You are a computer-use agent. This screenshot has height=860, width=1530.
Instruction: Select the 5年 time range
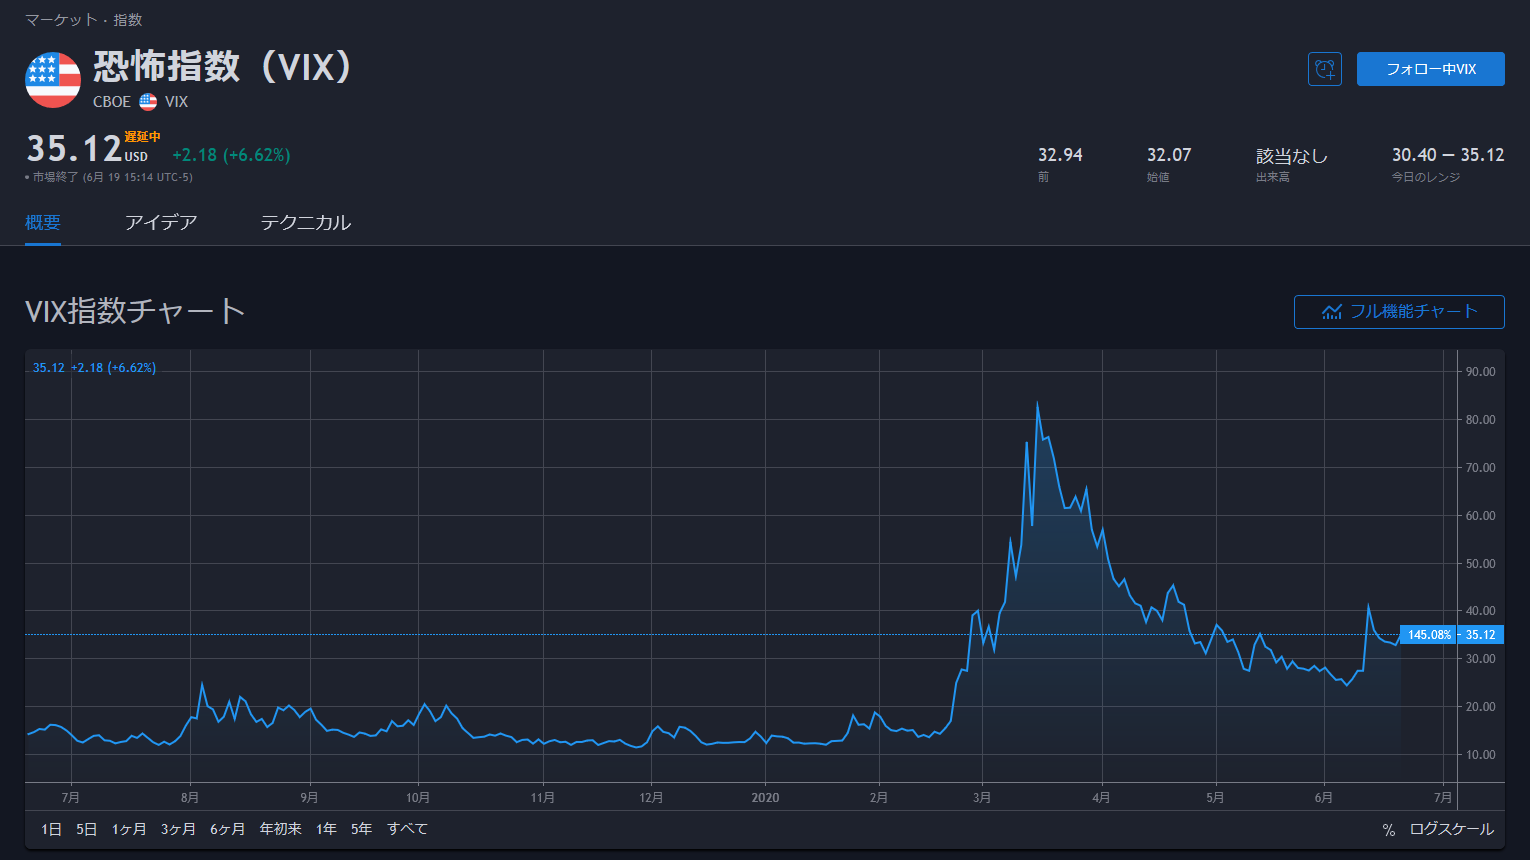click(x=361, y=829)
